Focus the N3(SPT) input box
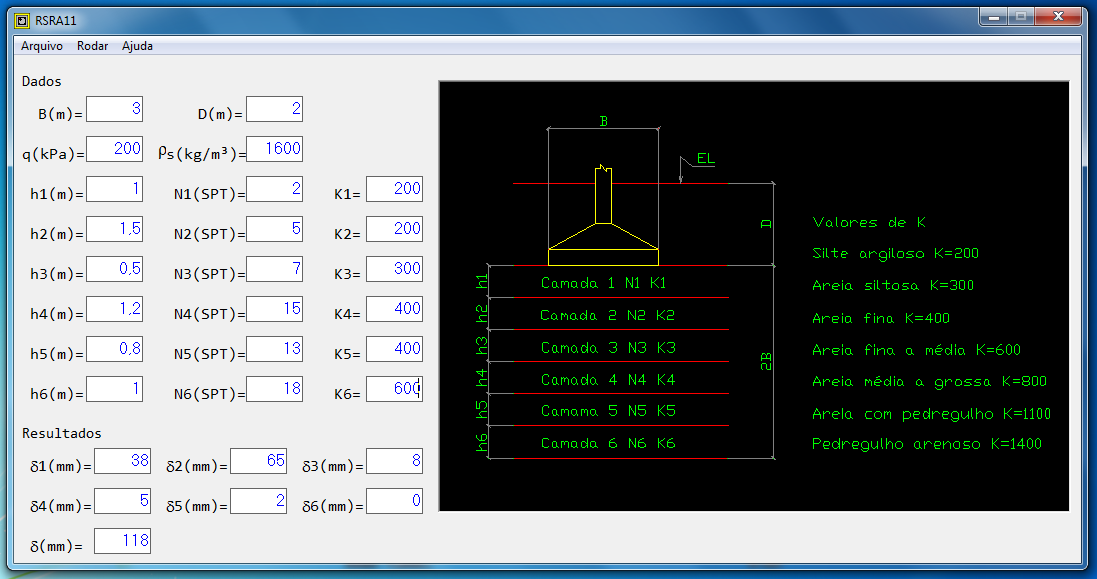Image resolution: width=1097 pixels, height=579 pixels. 274,269
